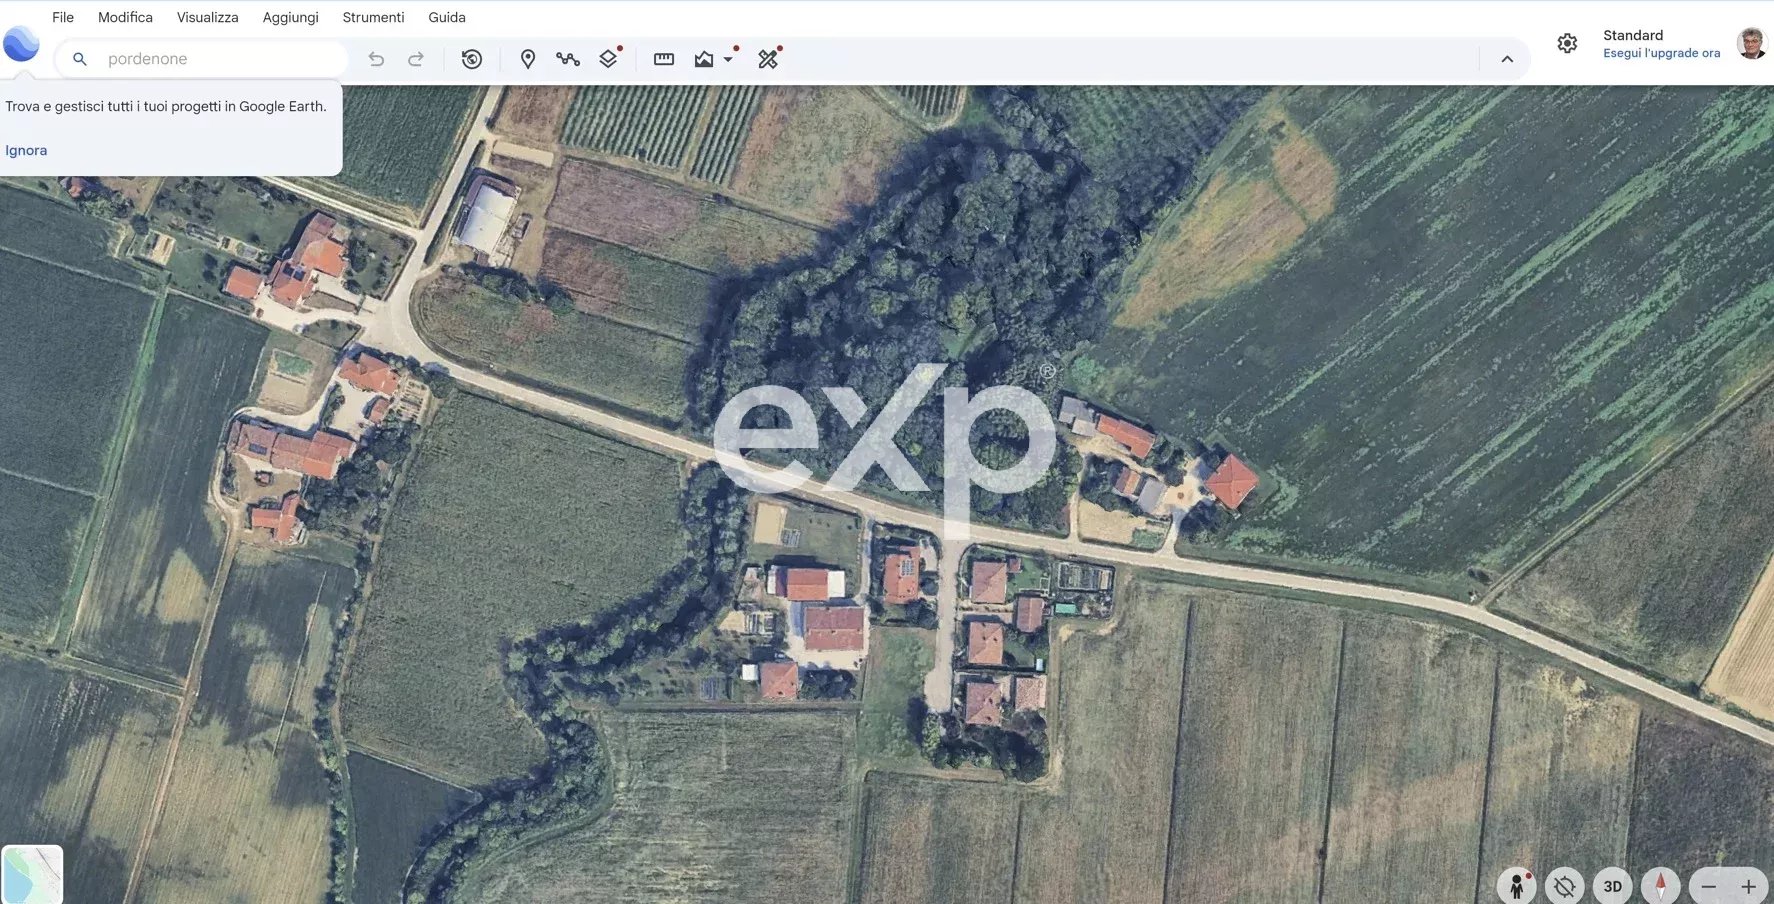Open the Modifica menu

[125, 17]
